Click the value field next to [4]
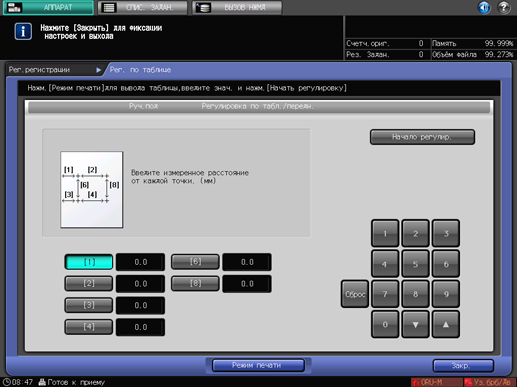The image size is (517, 387). pos(140,327)
